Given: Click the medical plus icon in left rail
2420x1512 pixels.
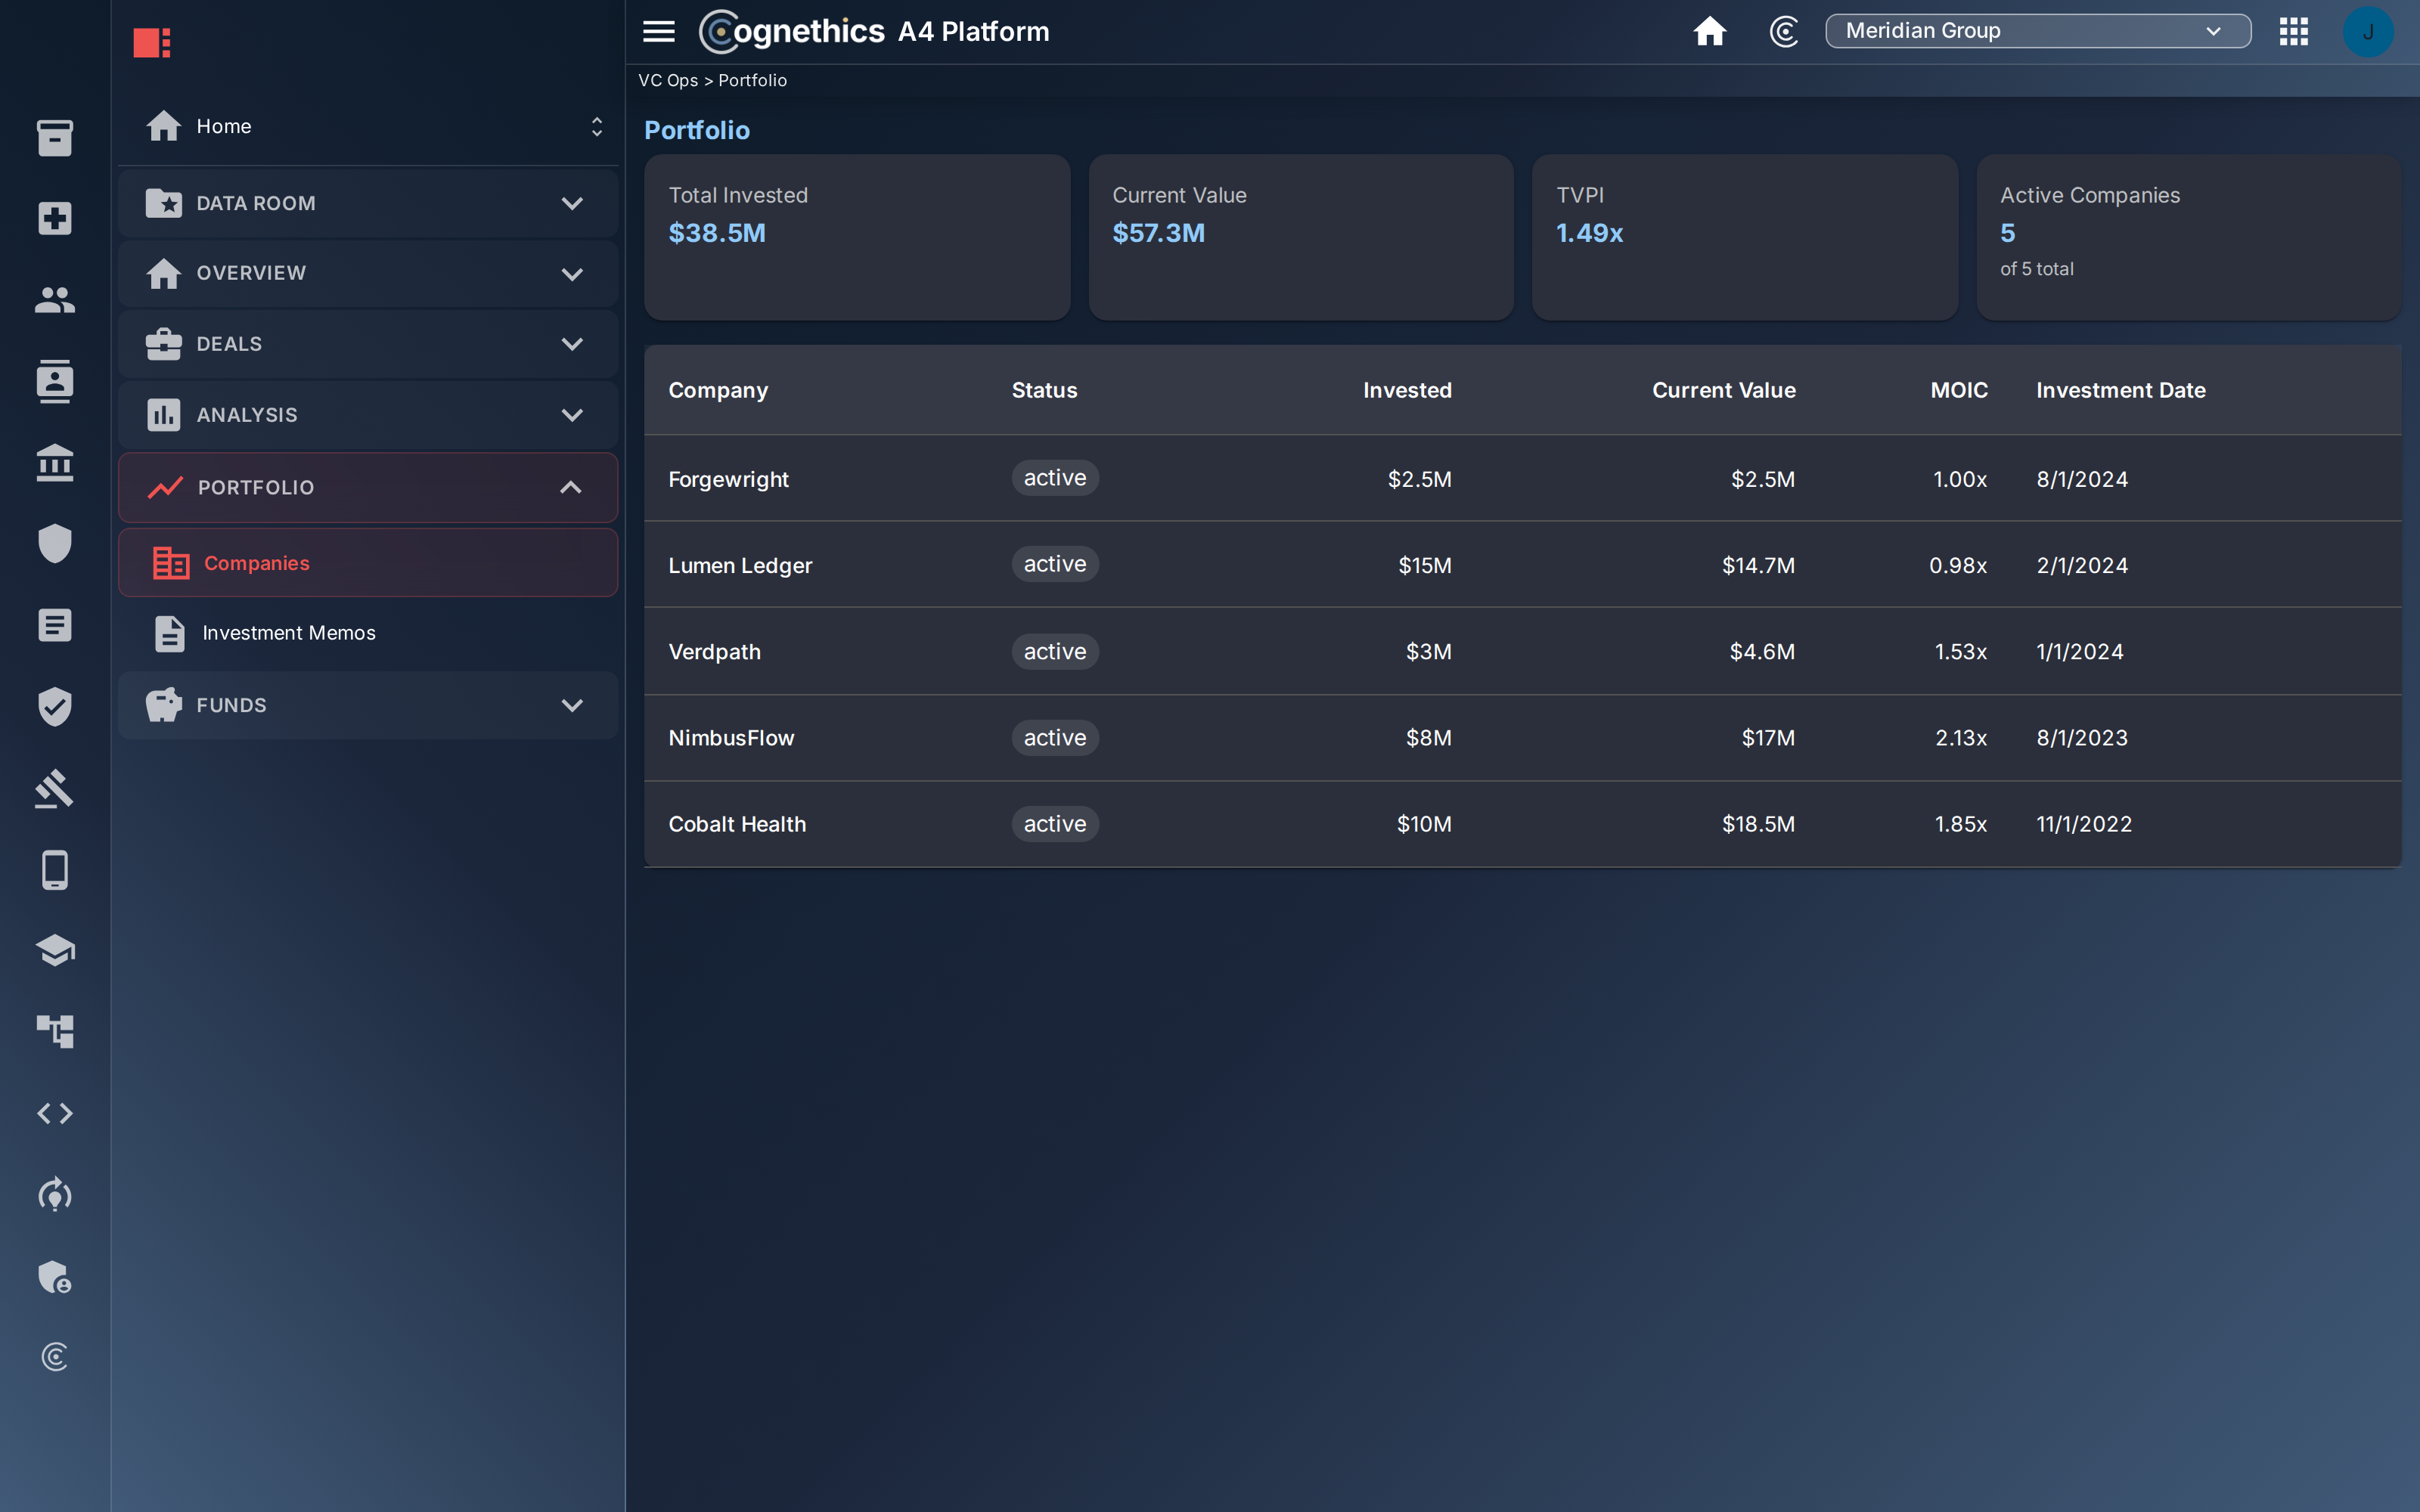Looking at the screenshot, I should pyautogui.click(x=55, y=218).
